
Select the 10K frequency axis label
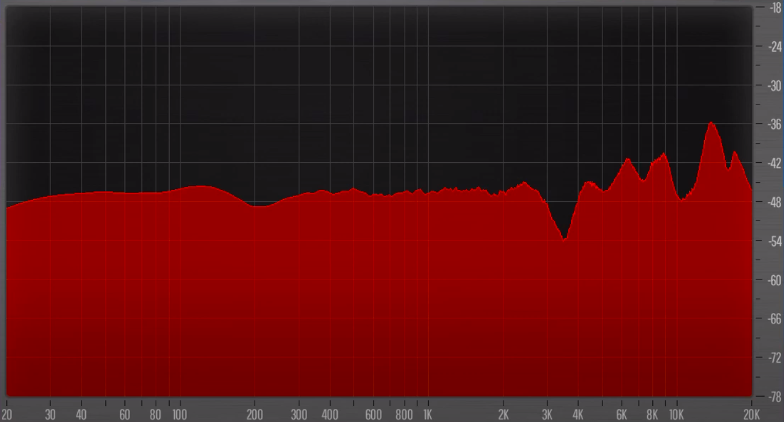pos(676,414)
